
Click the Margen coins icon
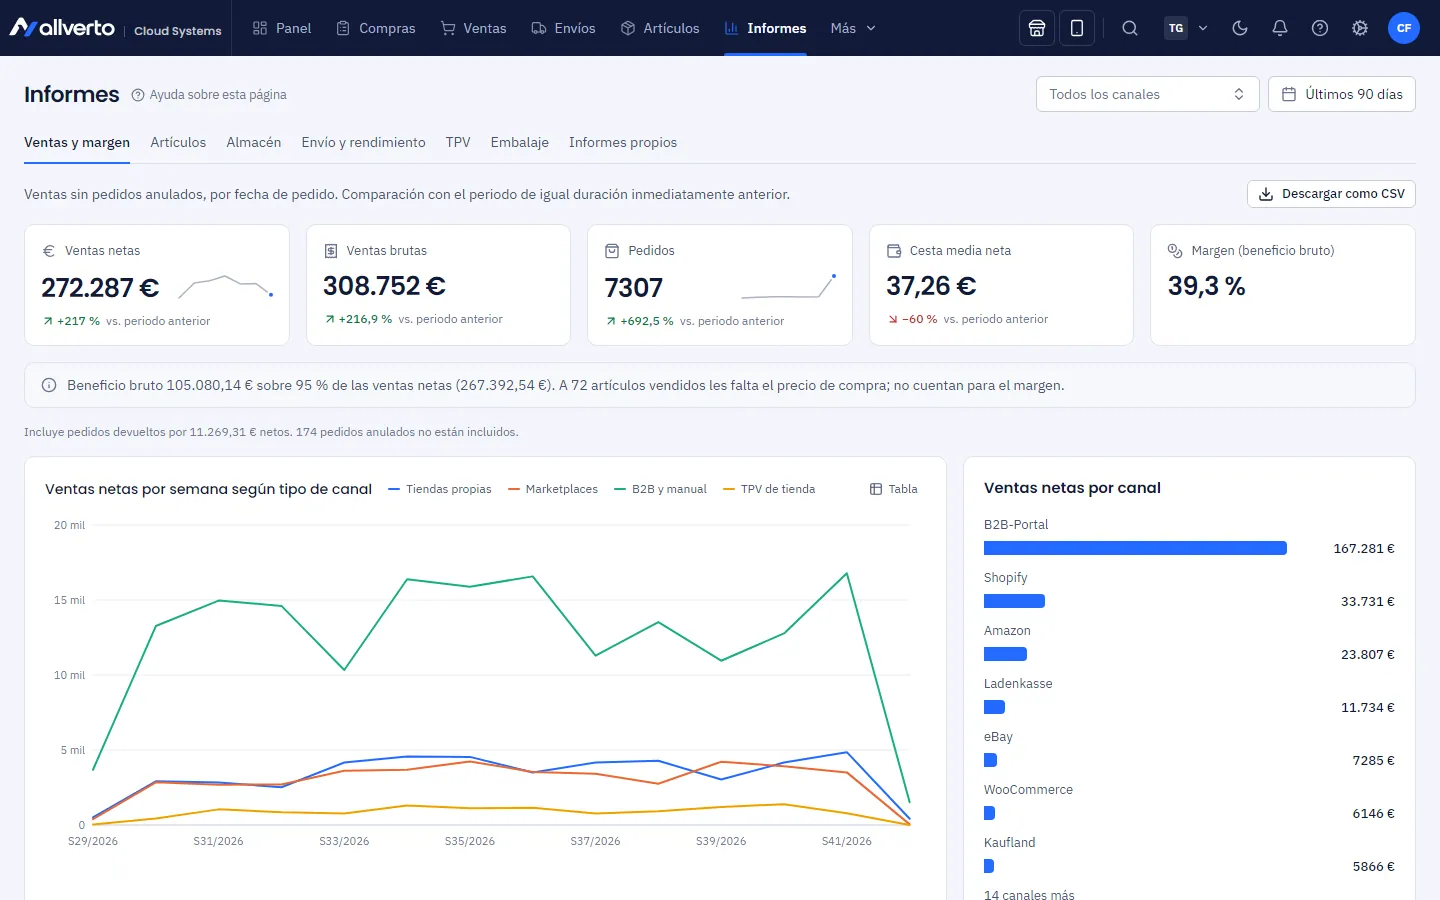click(x=1175, y=251)
